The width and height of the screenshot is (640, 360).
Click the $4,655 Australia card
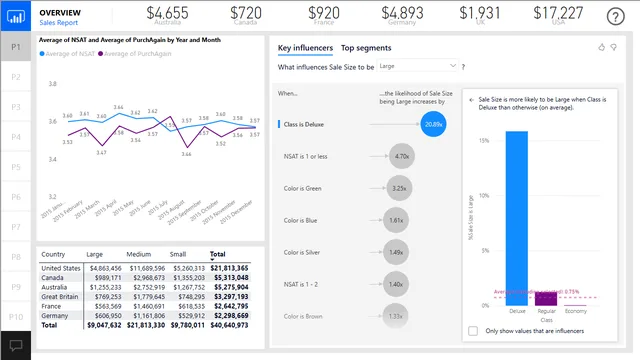click(x=167, y=16)
